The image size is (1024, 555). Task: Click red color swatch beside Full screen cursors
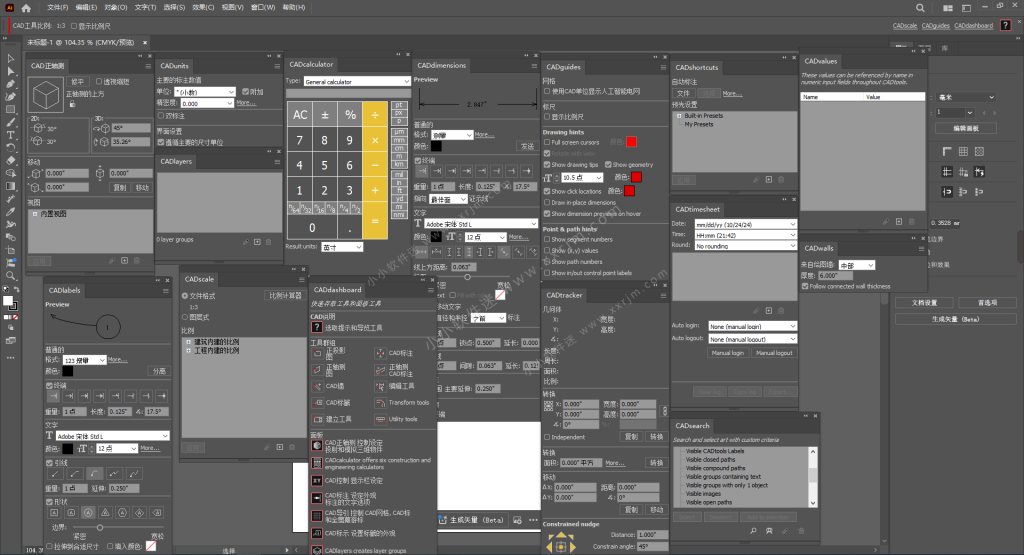tap(632, 142)
